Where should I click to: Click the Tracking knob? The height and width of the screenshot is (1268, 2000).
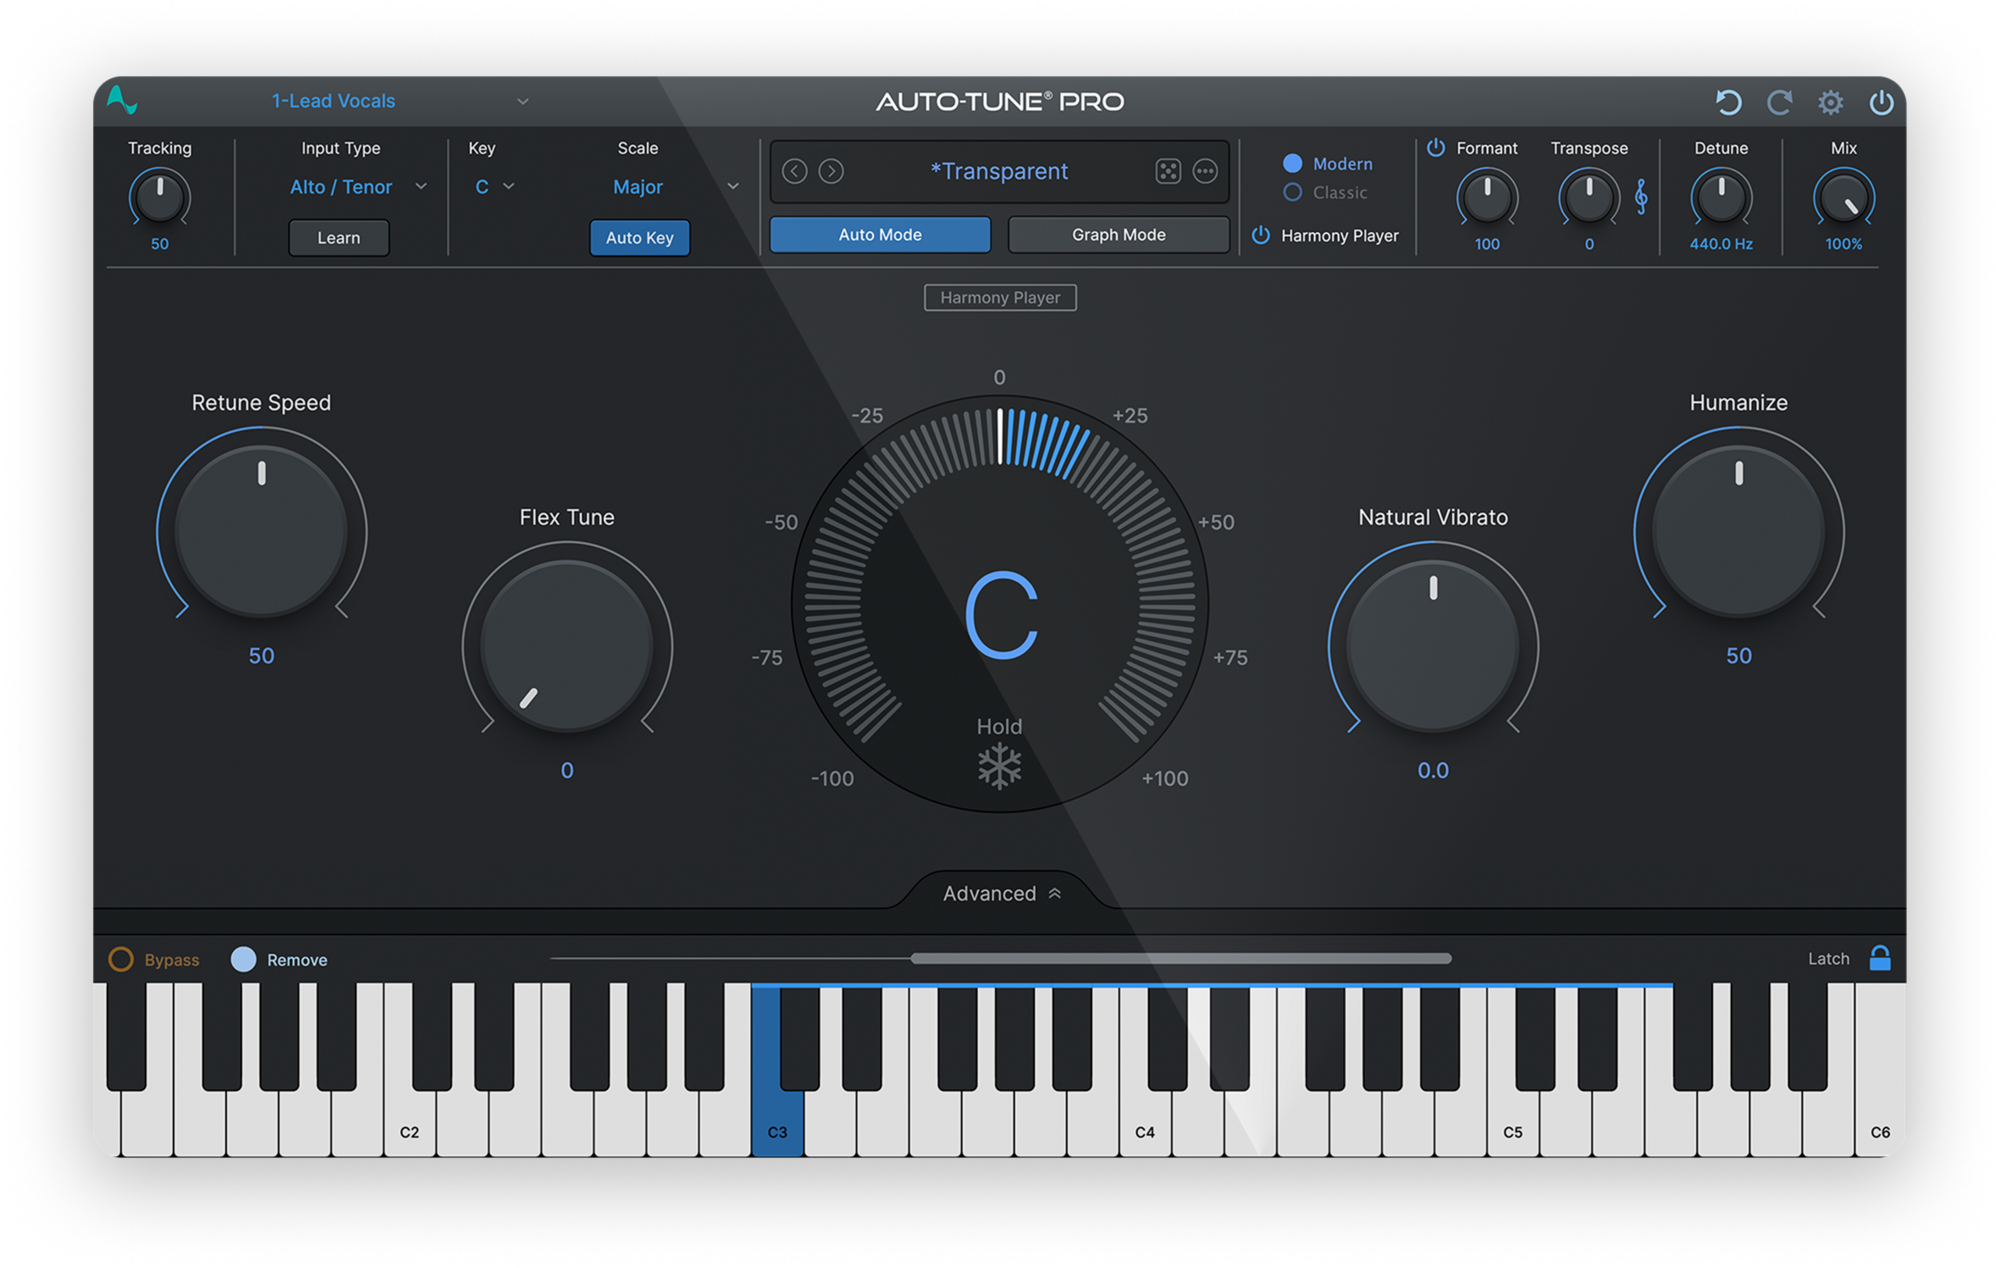[x=160, y=197]
